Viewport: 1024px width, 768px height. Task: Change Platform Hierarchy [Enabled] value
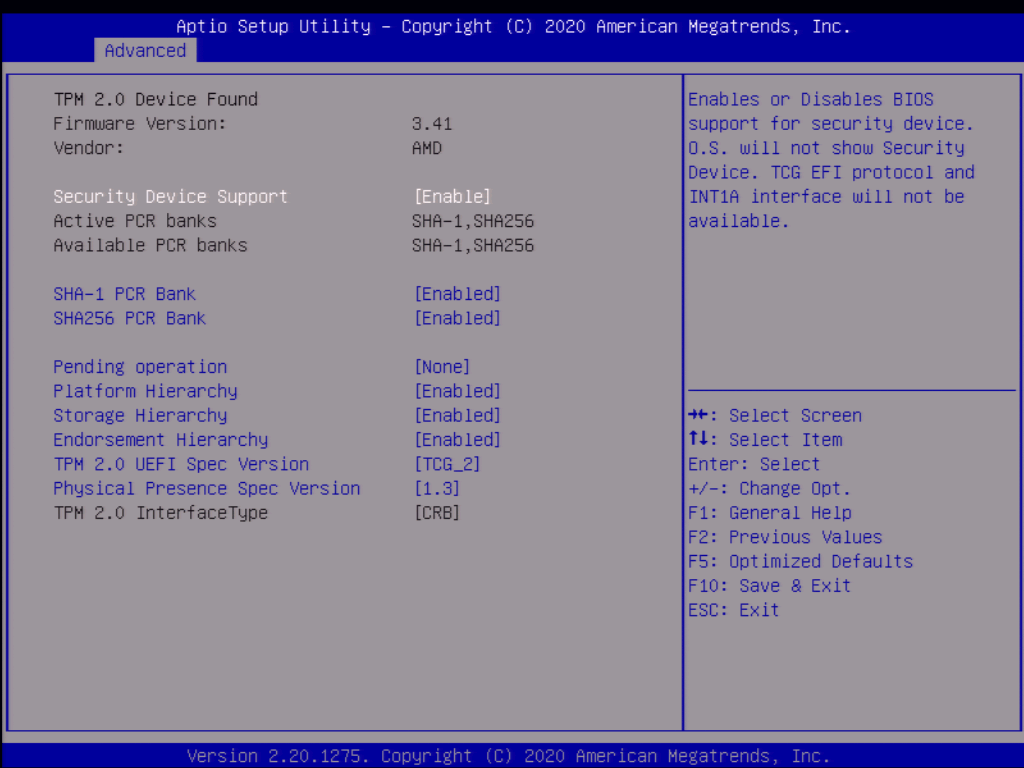pyautogui.click(x=457, y=391)
